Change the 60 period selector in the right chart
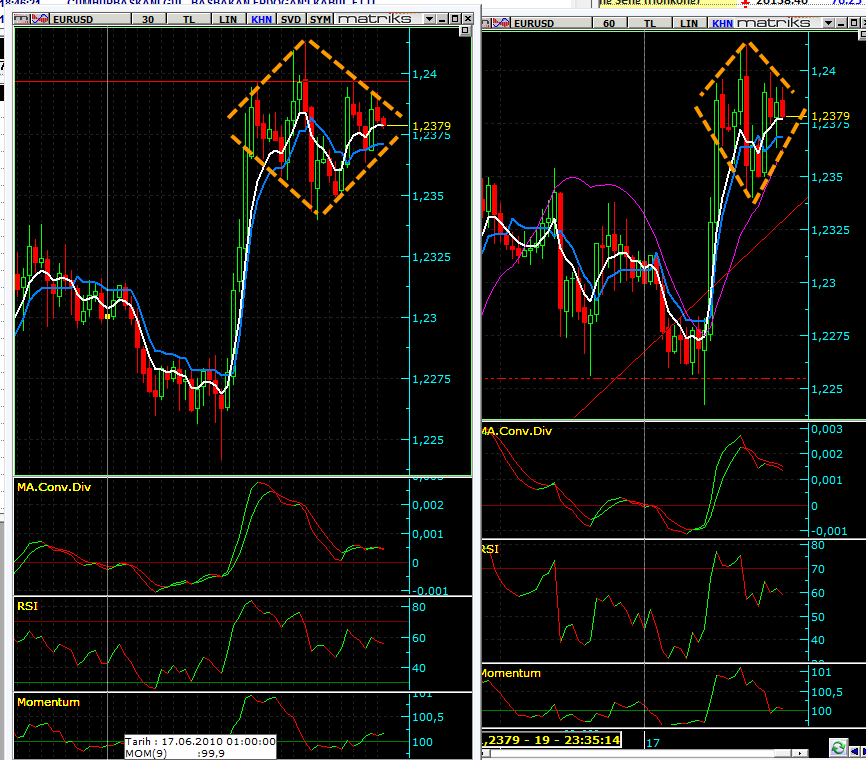The width and height of the screenshot is (866, 760). [x=609, y=23]
